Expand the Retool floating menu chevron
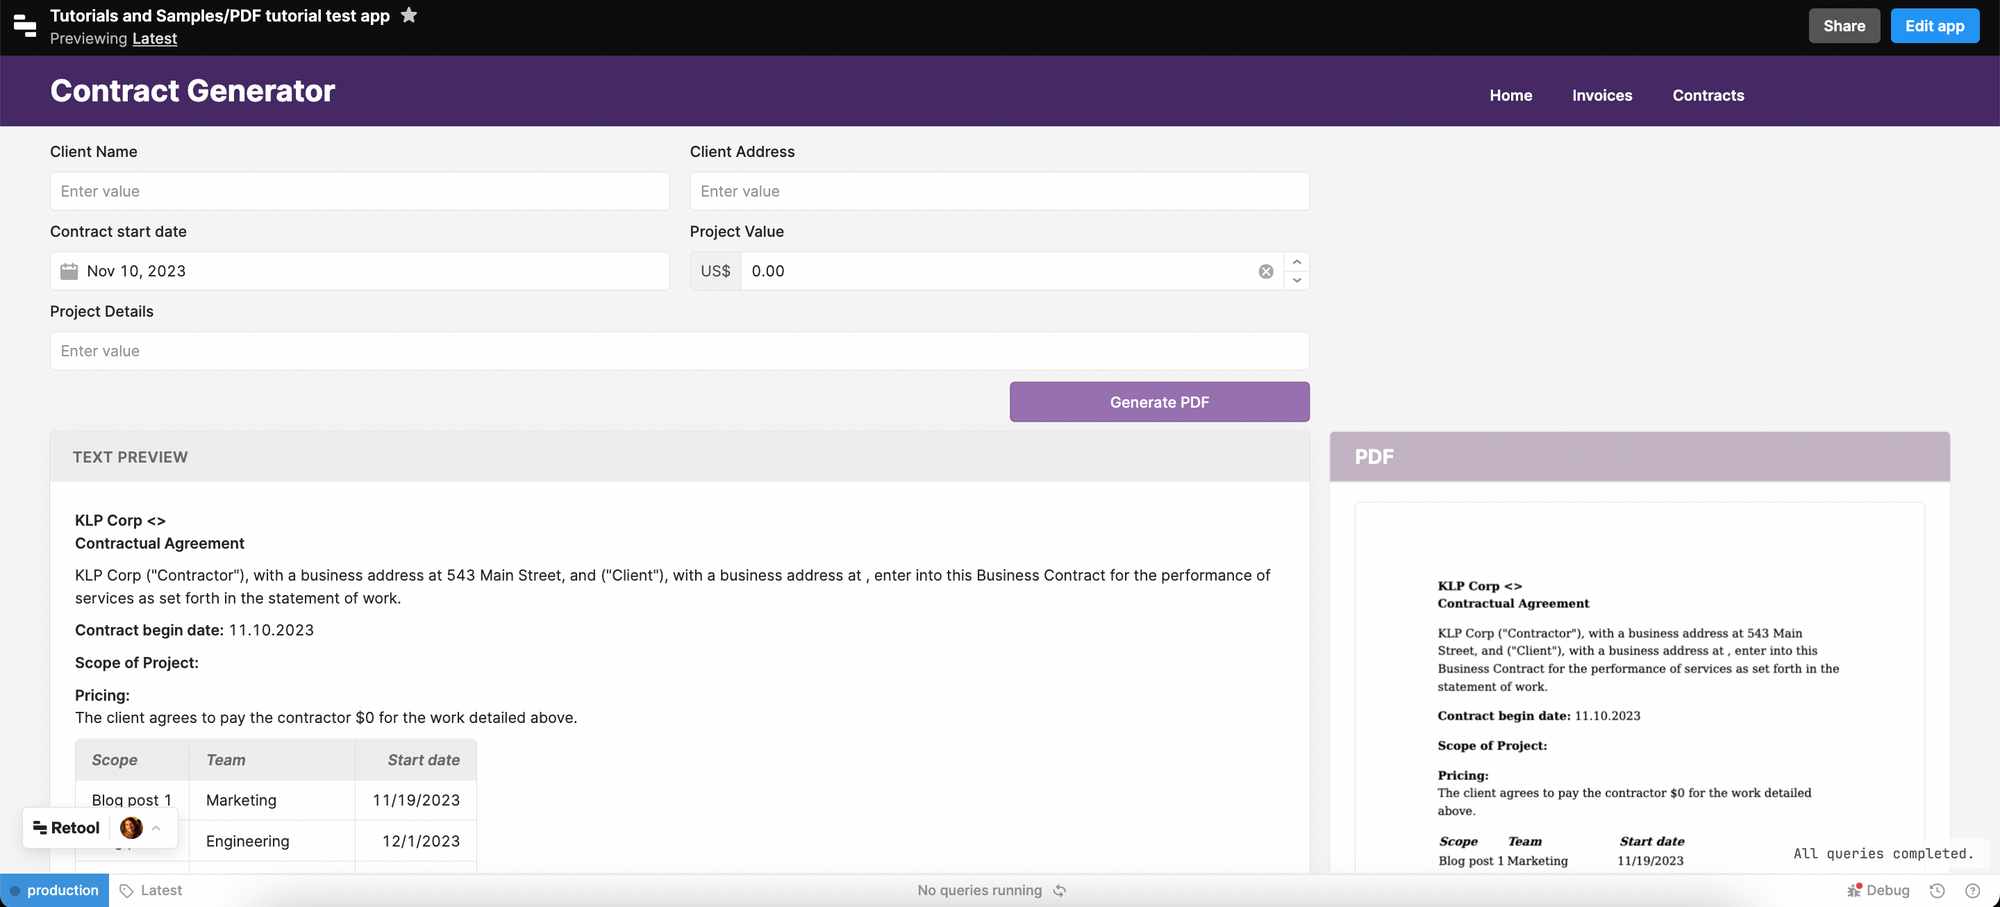The image size is (2000, 907). [157, 828]
